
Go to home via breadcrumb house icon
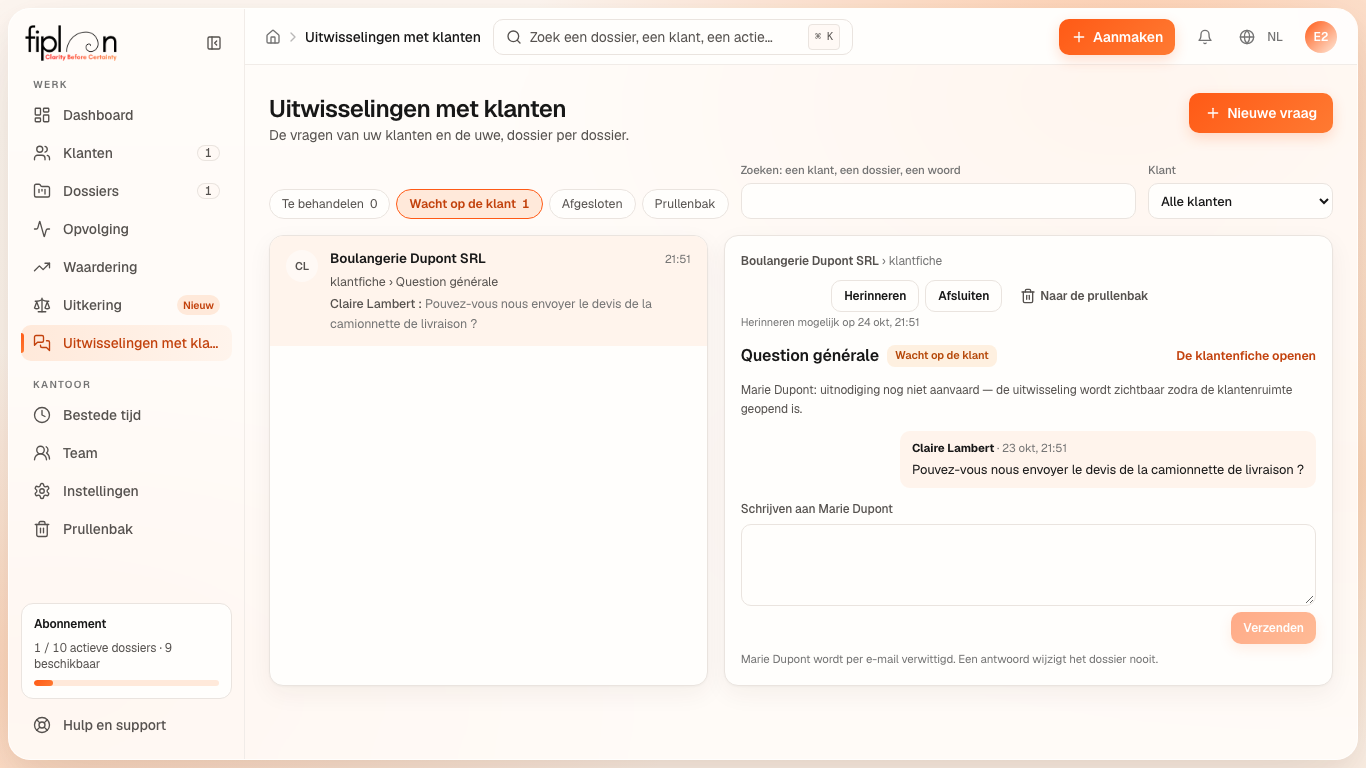pyautogui.click(x=273, y=37)
